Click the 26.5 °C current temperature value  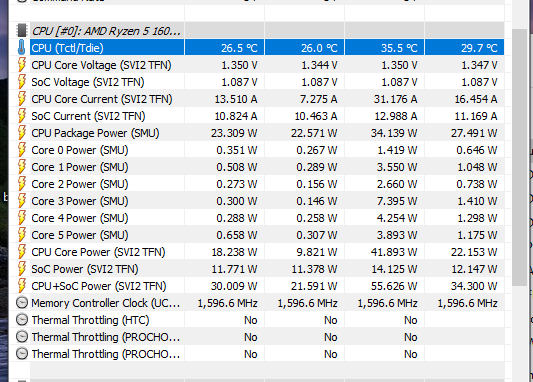[239, 48]
